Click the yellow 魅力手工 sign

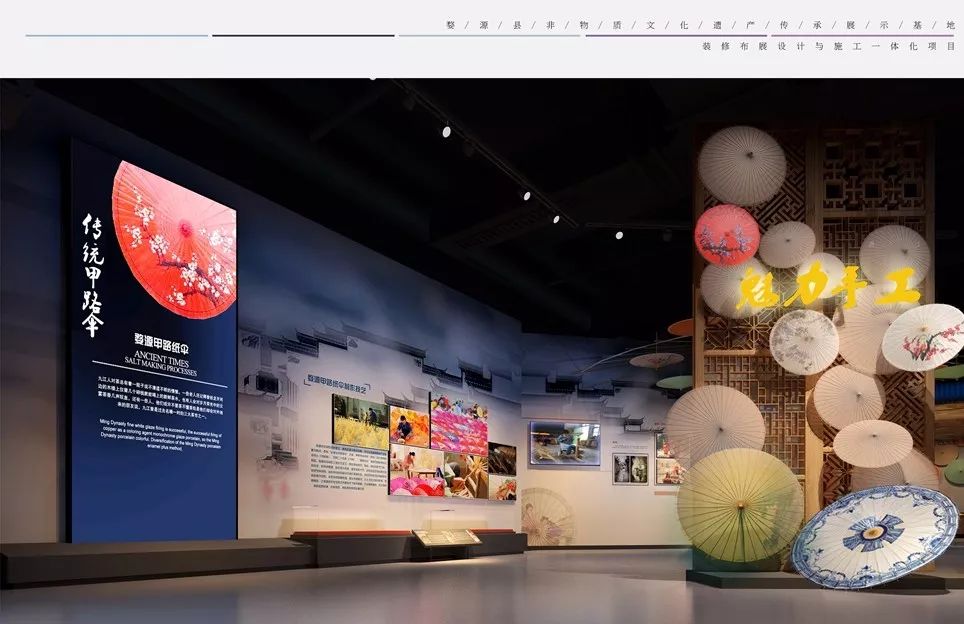pyautogui.click(x=828, y=286)
